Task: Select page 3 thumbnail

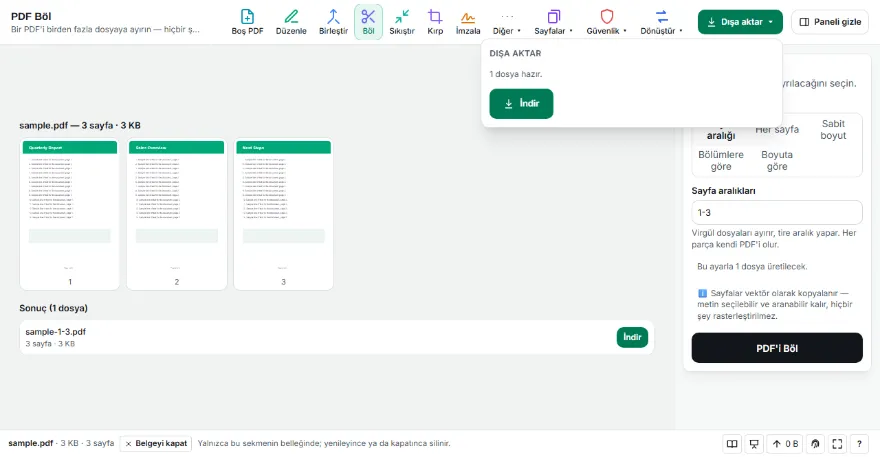Action: click(283, 214)
